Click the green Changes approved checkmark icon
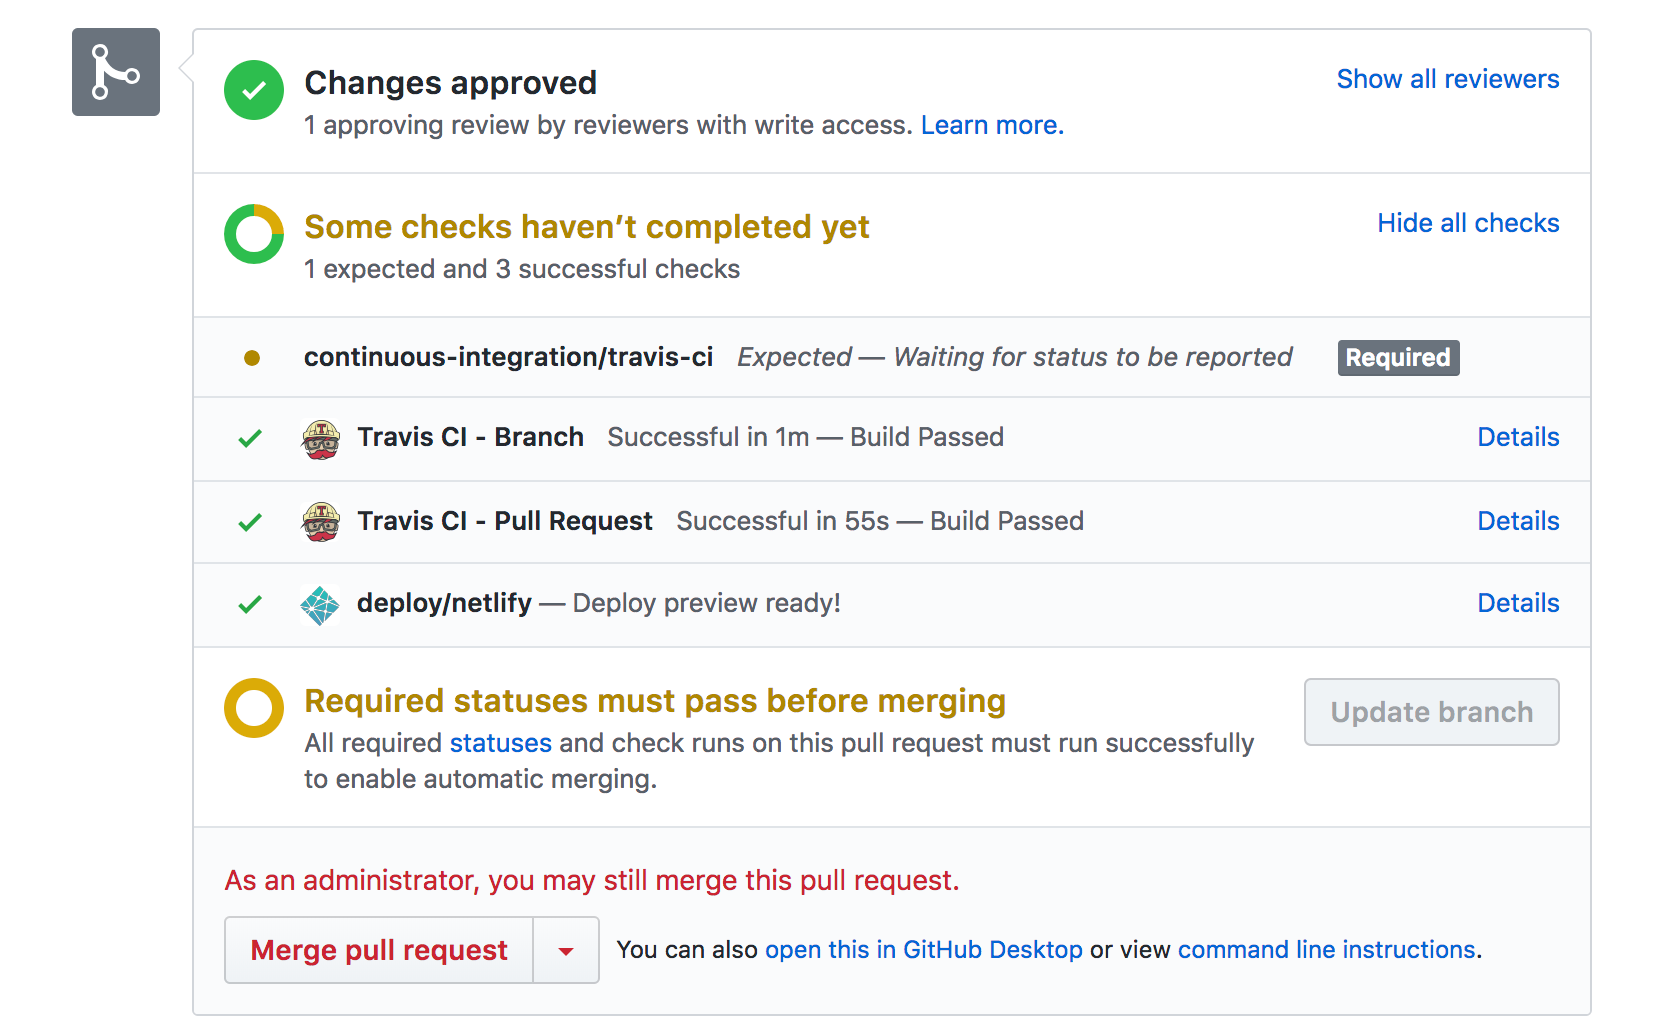1660x1032 pixels. tap(254, 90)
